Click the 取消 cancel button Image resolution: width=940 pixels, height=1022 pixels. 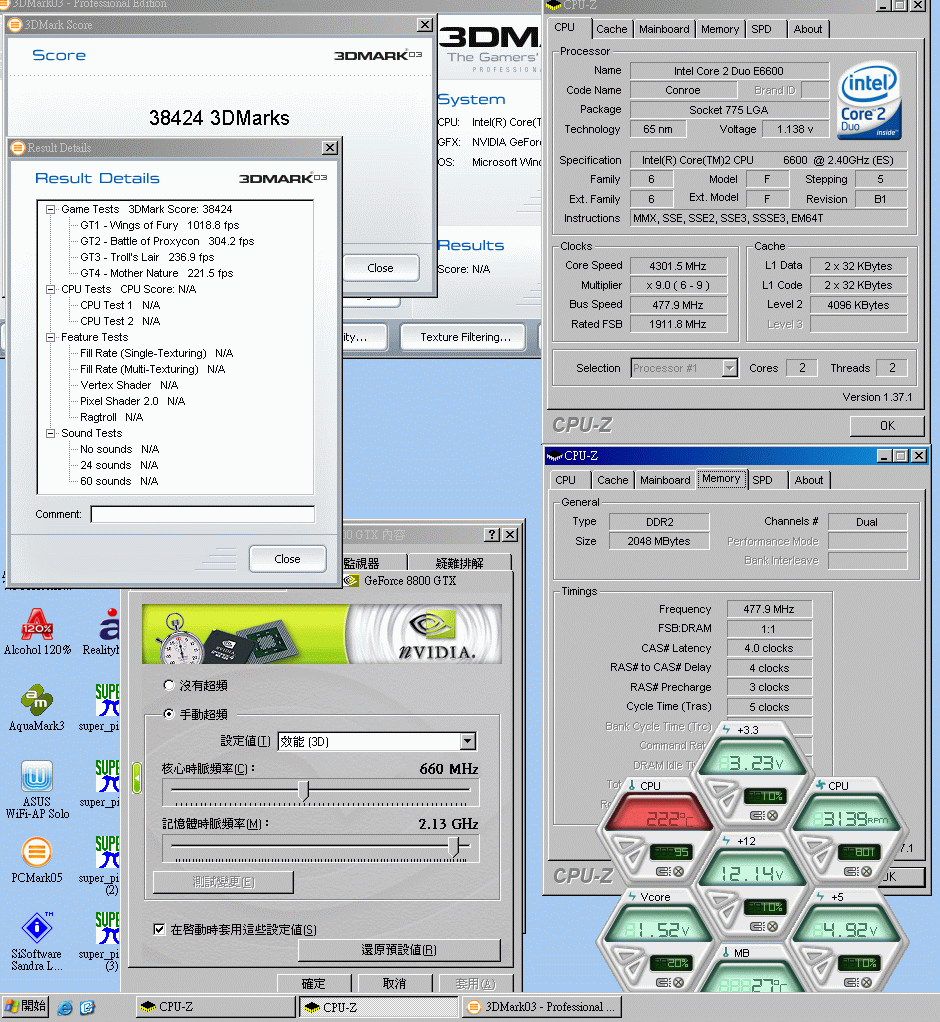tap(394, 984)
